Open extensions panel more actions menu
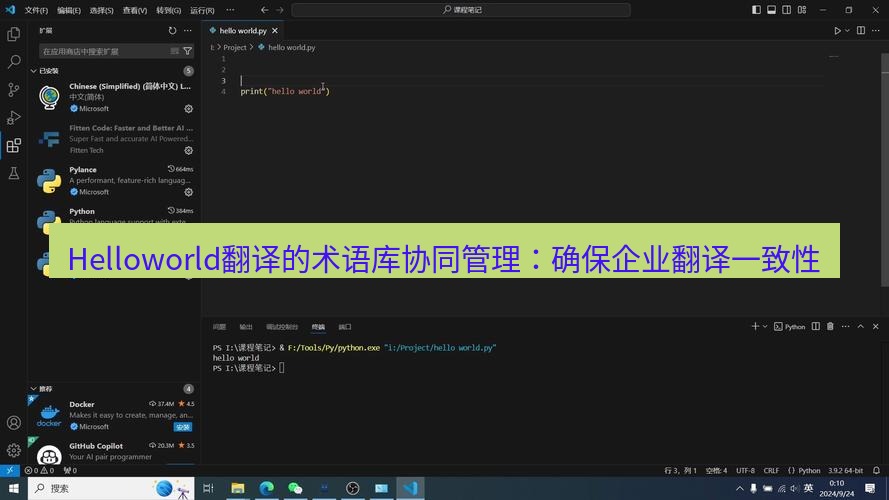The image size is (889, 500). (x=188, y=31)
